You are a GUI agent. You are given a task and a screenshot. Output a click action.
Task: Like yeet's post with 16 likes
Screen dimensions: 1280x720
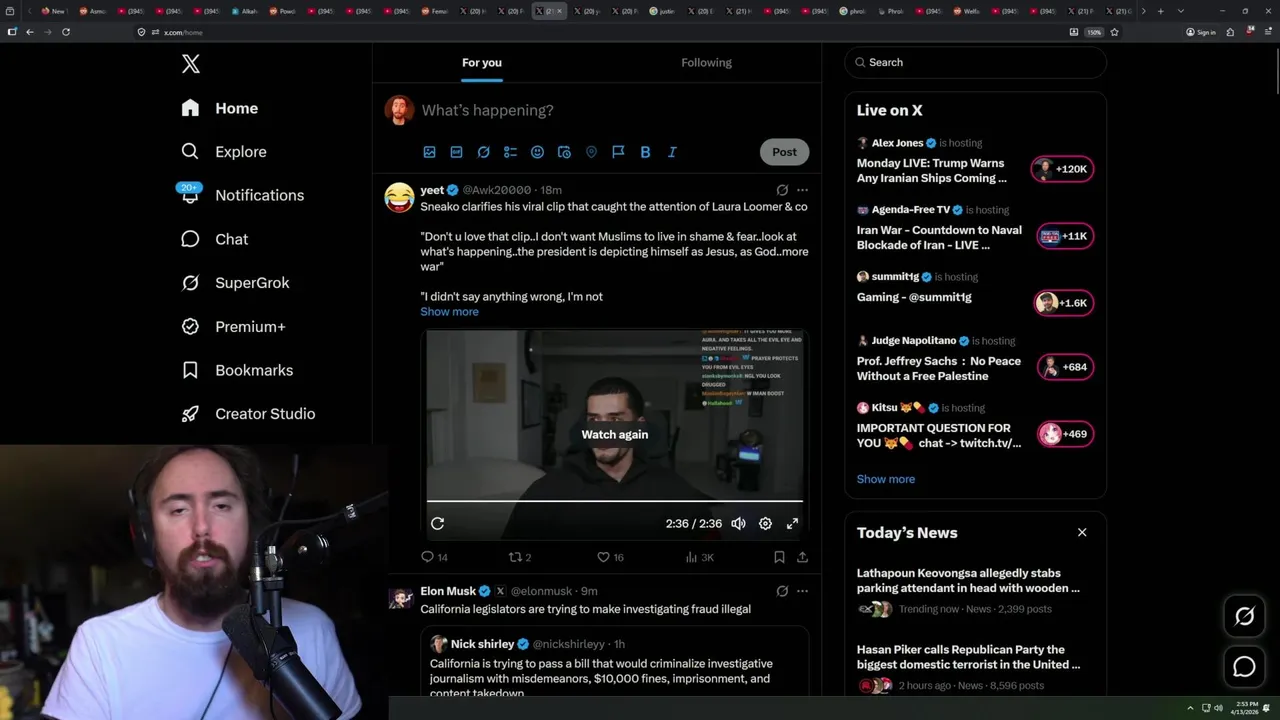(610, 557)
